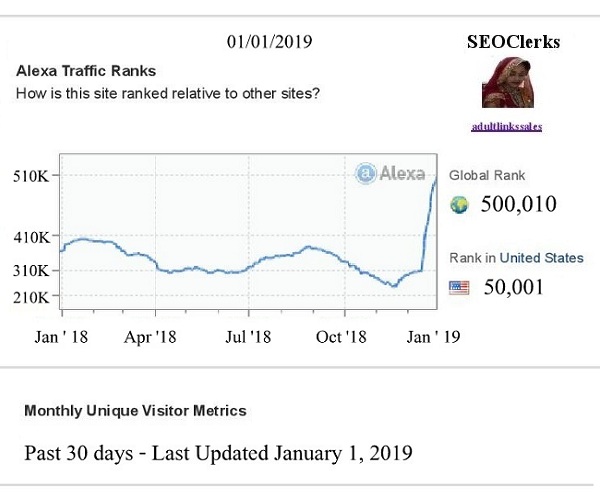Click the Alexa Traffic Ranks heading
The width and height of the screenshot is (600, 500).
coord(86,72)
